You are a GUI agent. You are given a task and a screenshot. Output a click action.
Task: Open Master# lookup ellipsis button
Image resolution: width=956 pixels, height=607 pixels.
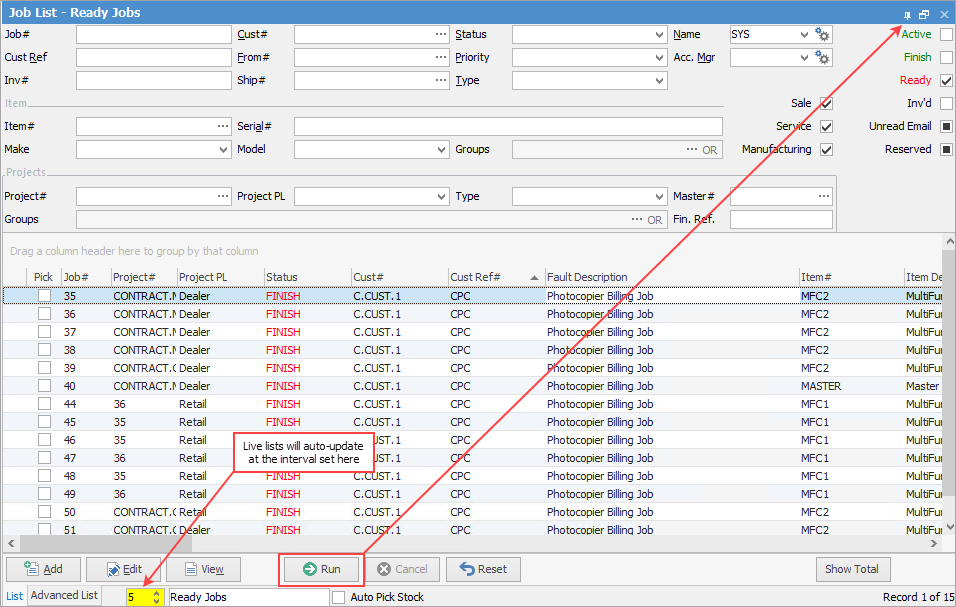click(x=823, y=197)
